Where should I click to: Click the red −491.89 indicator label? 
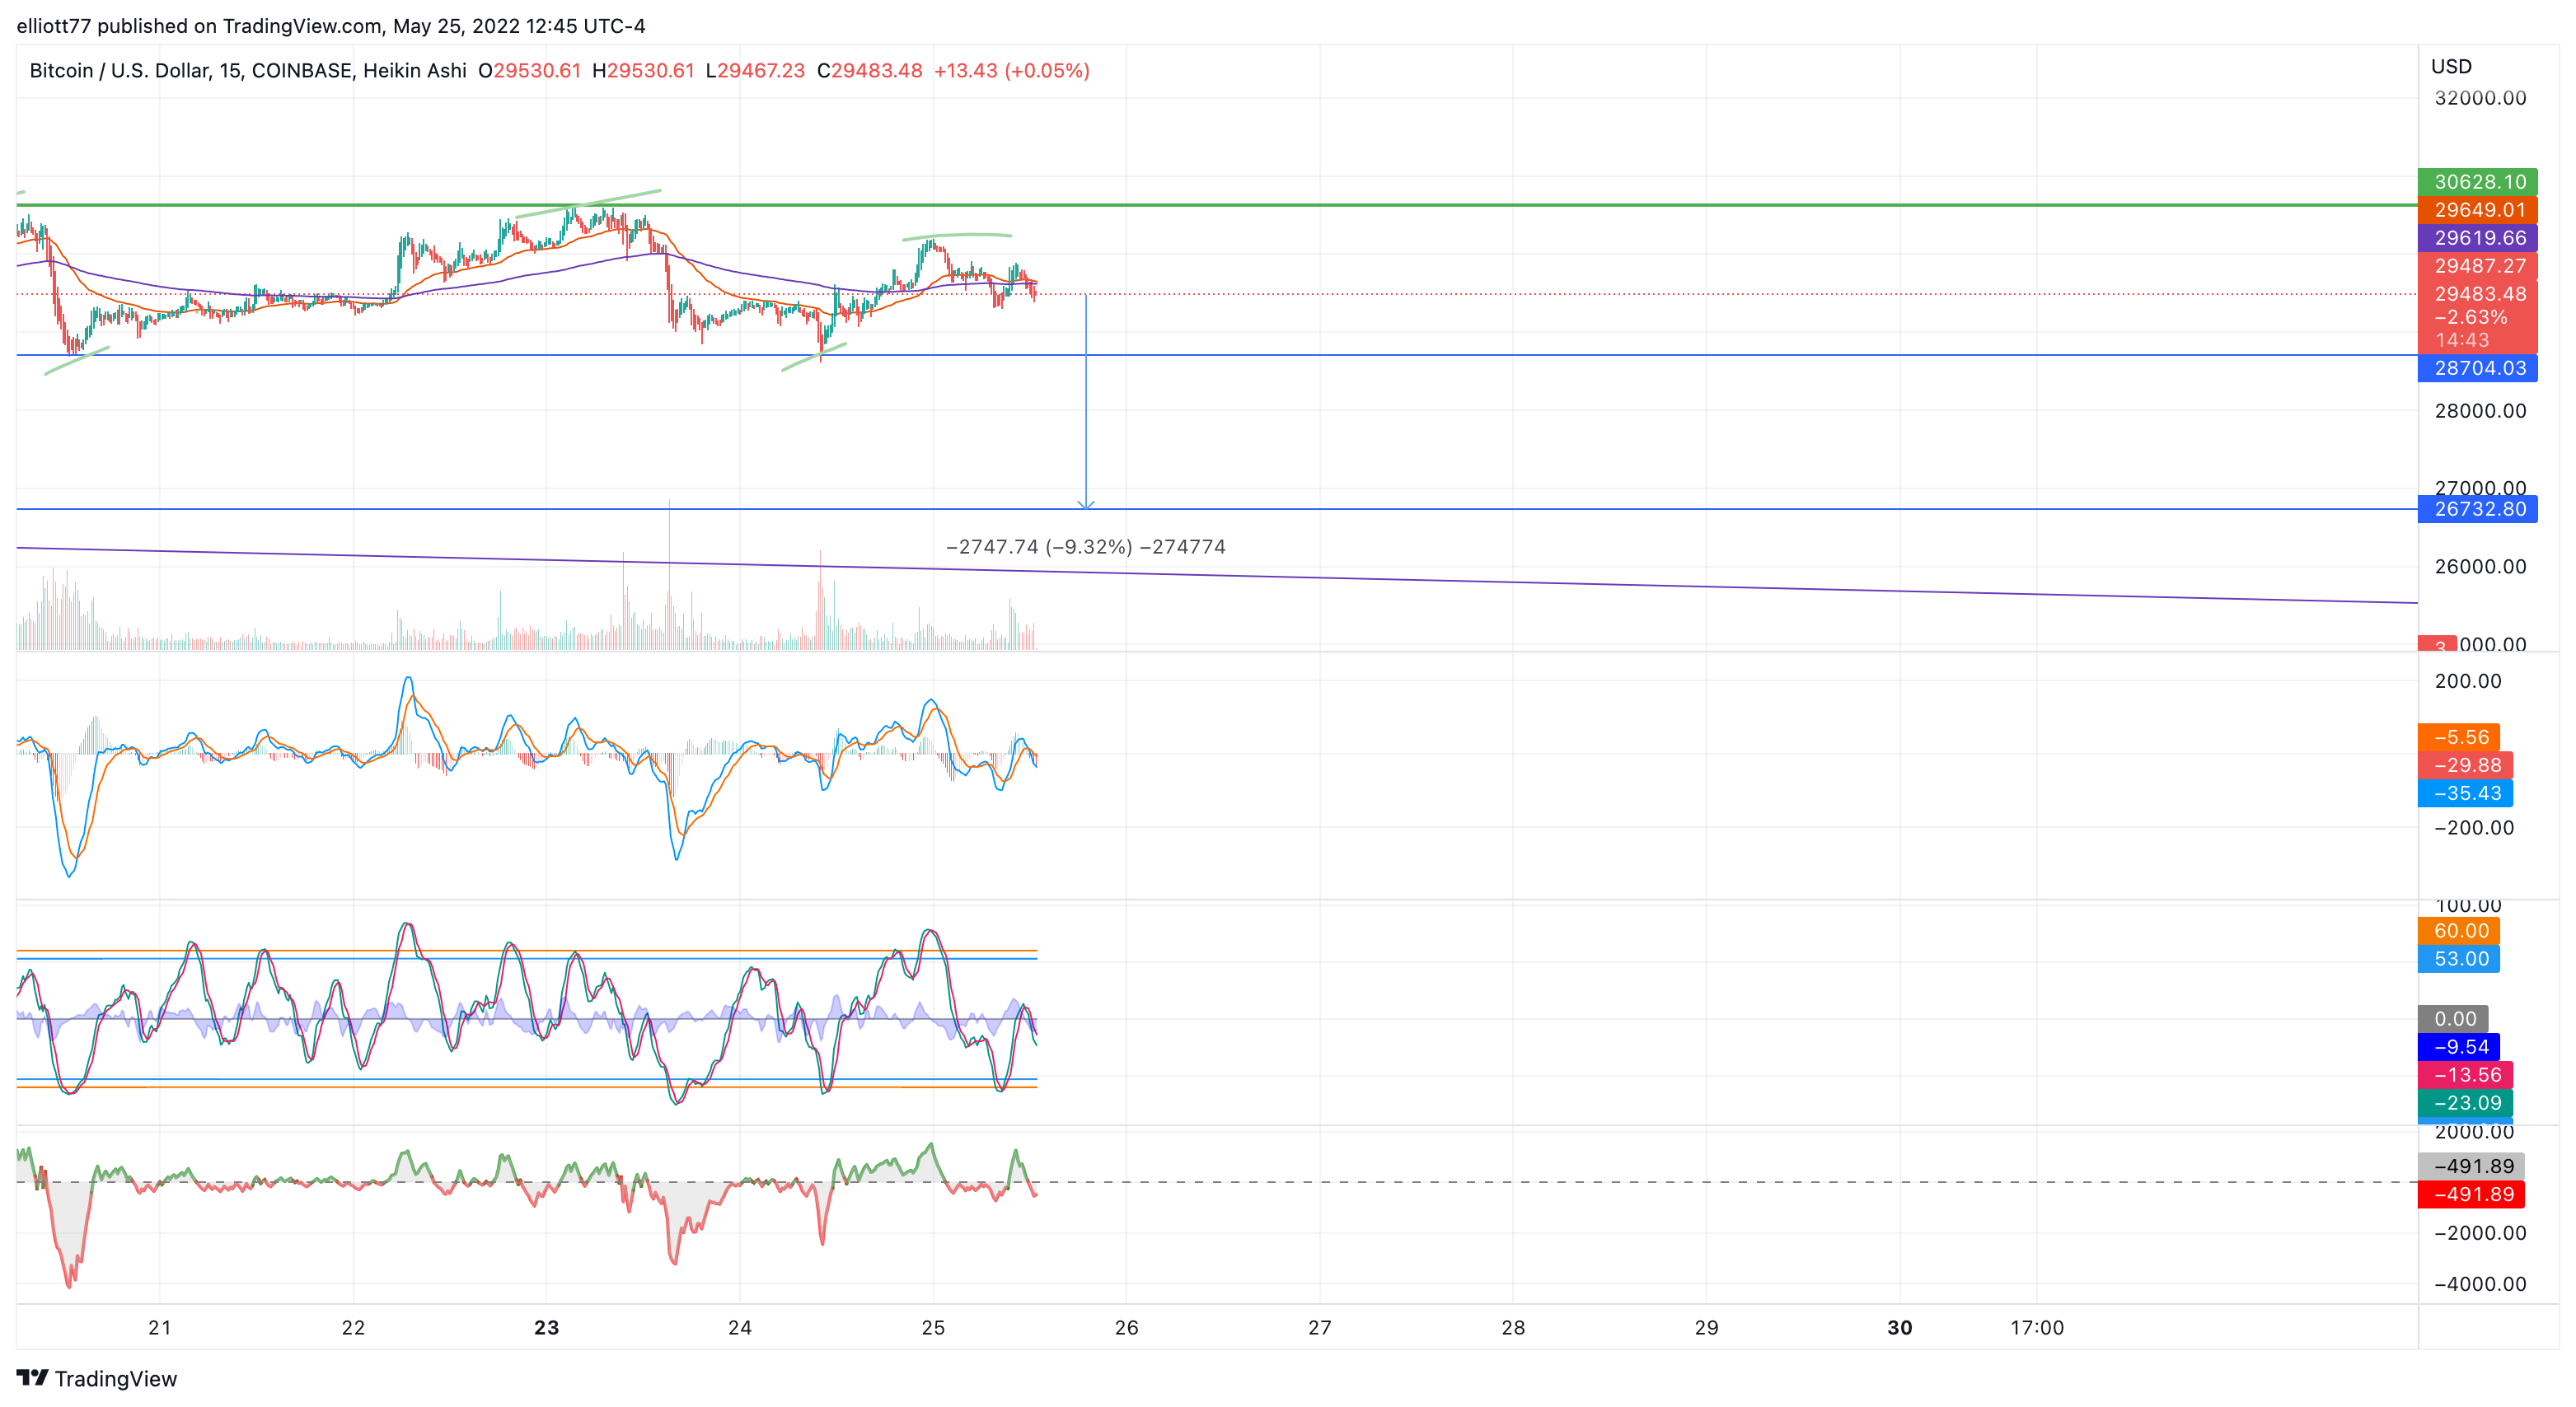[2471, 1194]
